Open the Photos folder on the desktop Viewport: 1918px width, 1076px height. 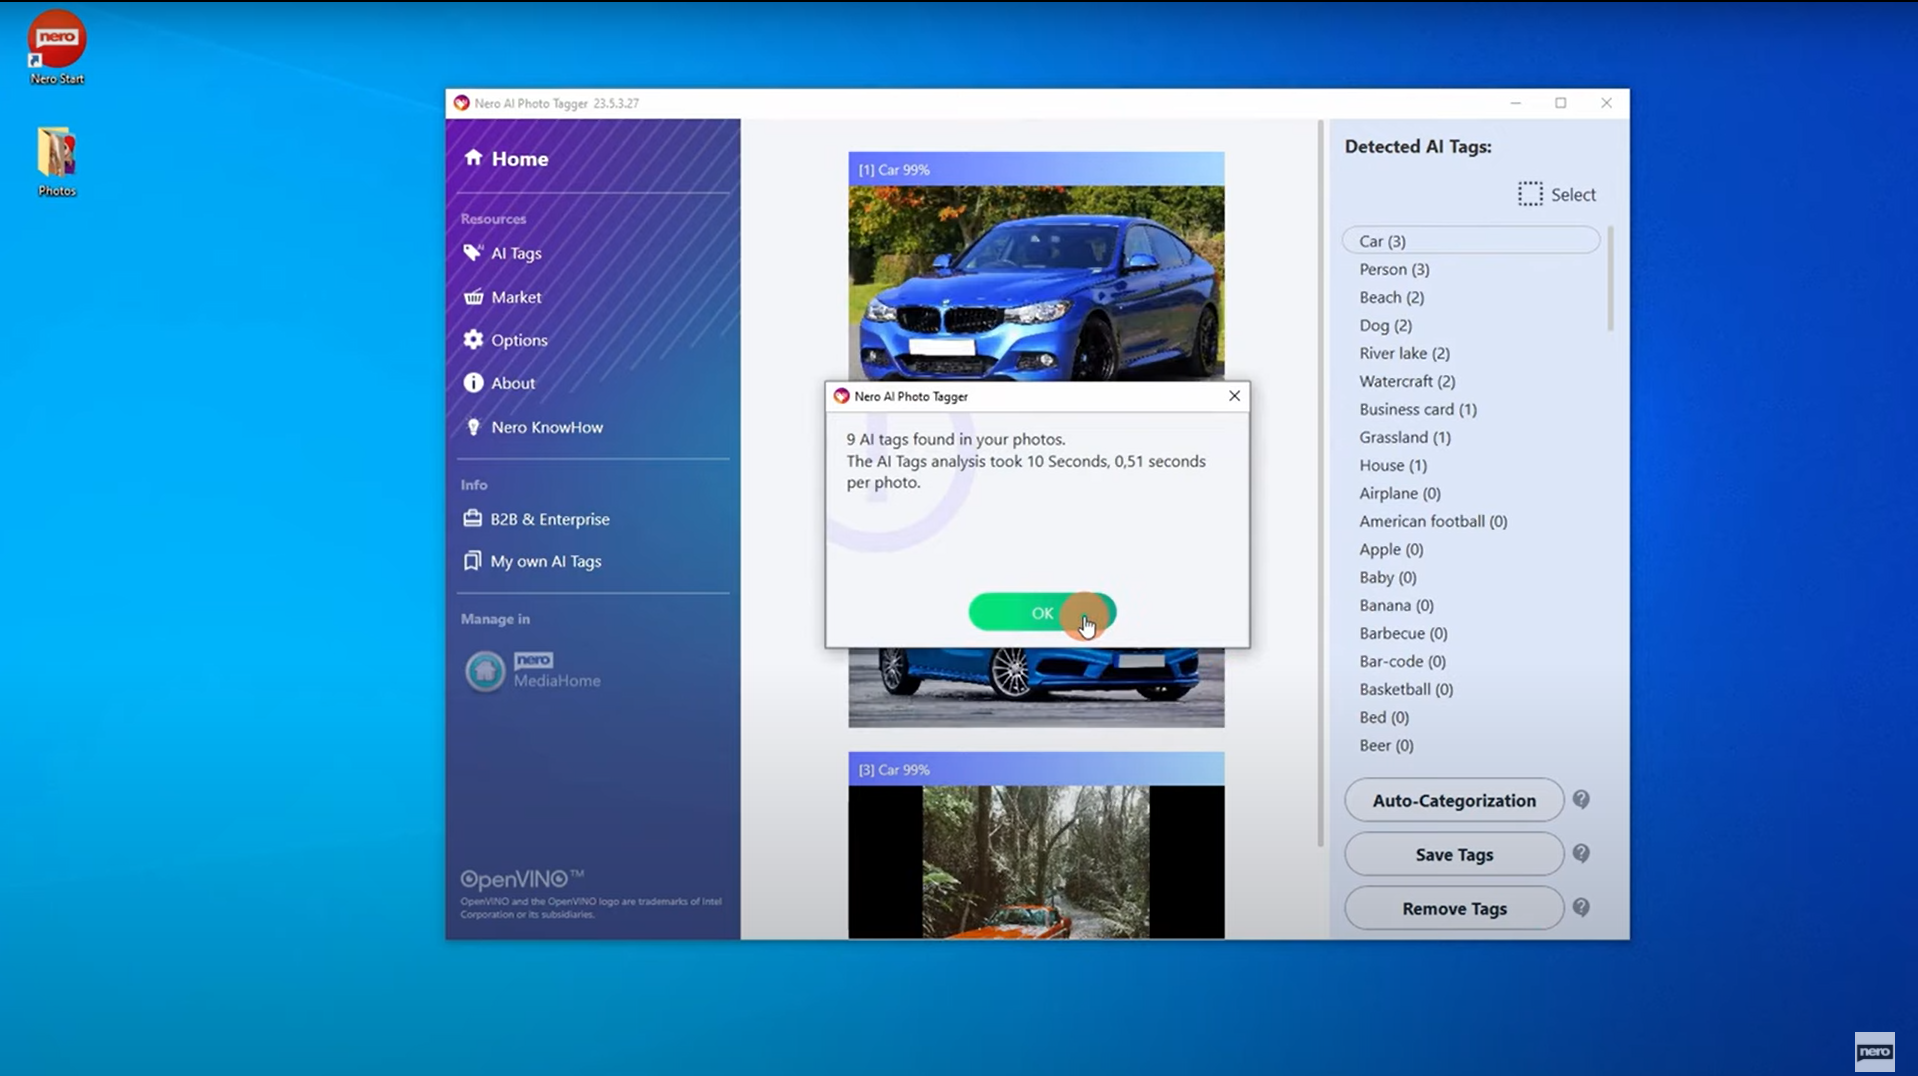(57, 161)
